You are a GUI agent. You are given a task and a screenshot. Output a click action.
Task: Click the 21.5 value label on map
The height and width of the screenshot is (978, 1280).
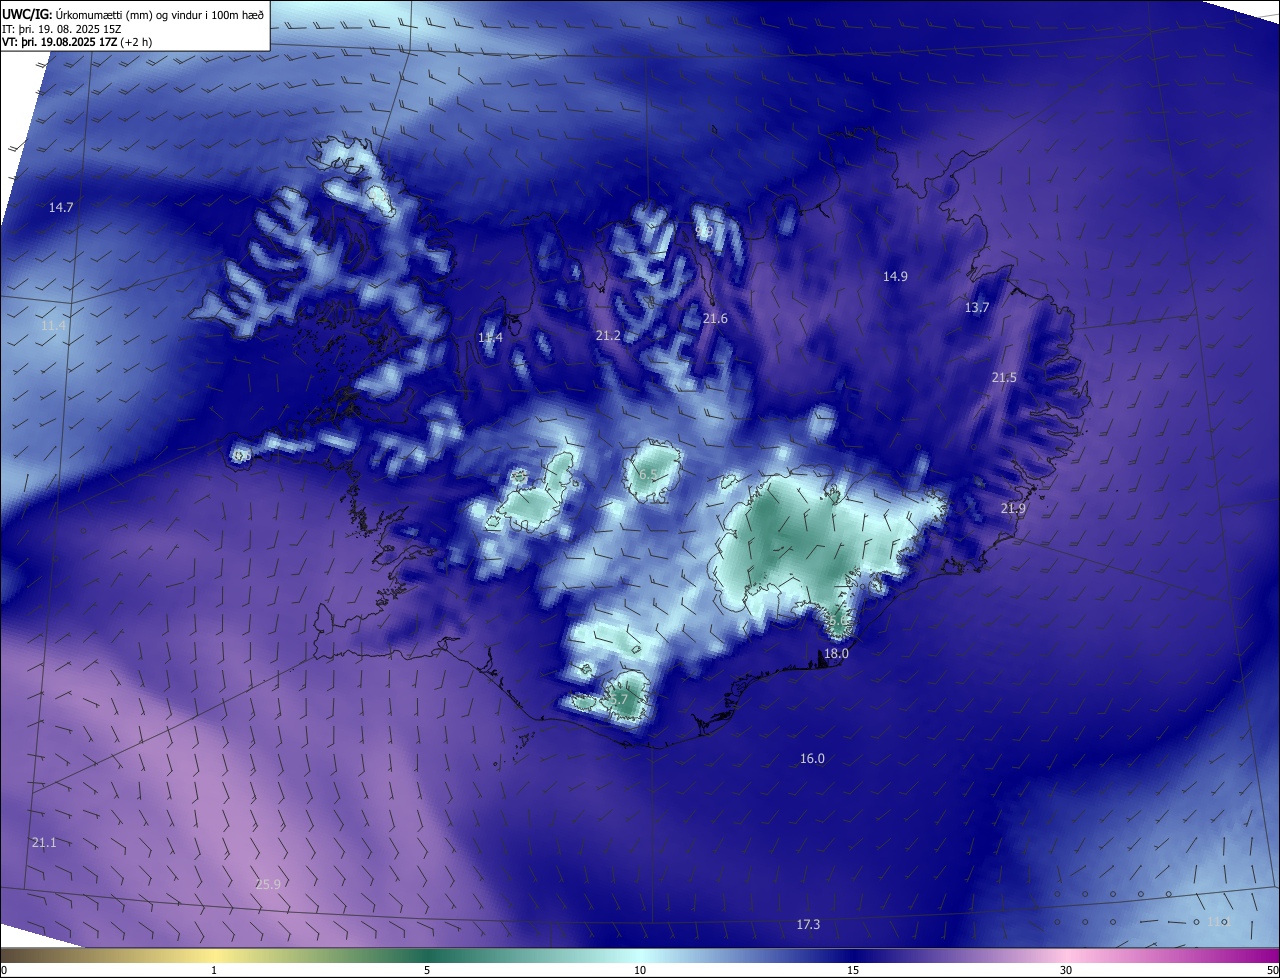[1004, 378]
